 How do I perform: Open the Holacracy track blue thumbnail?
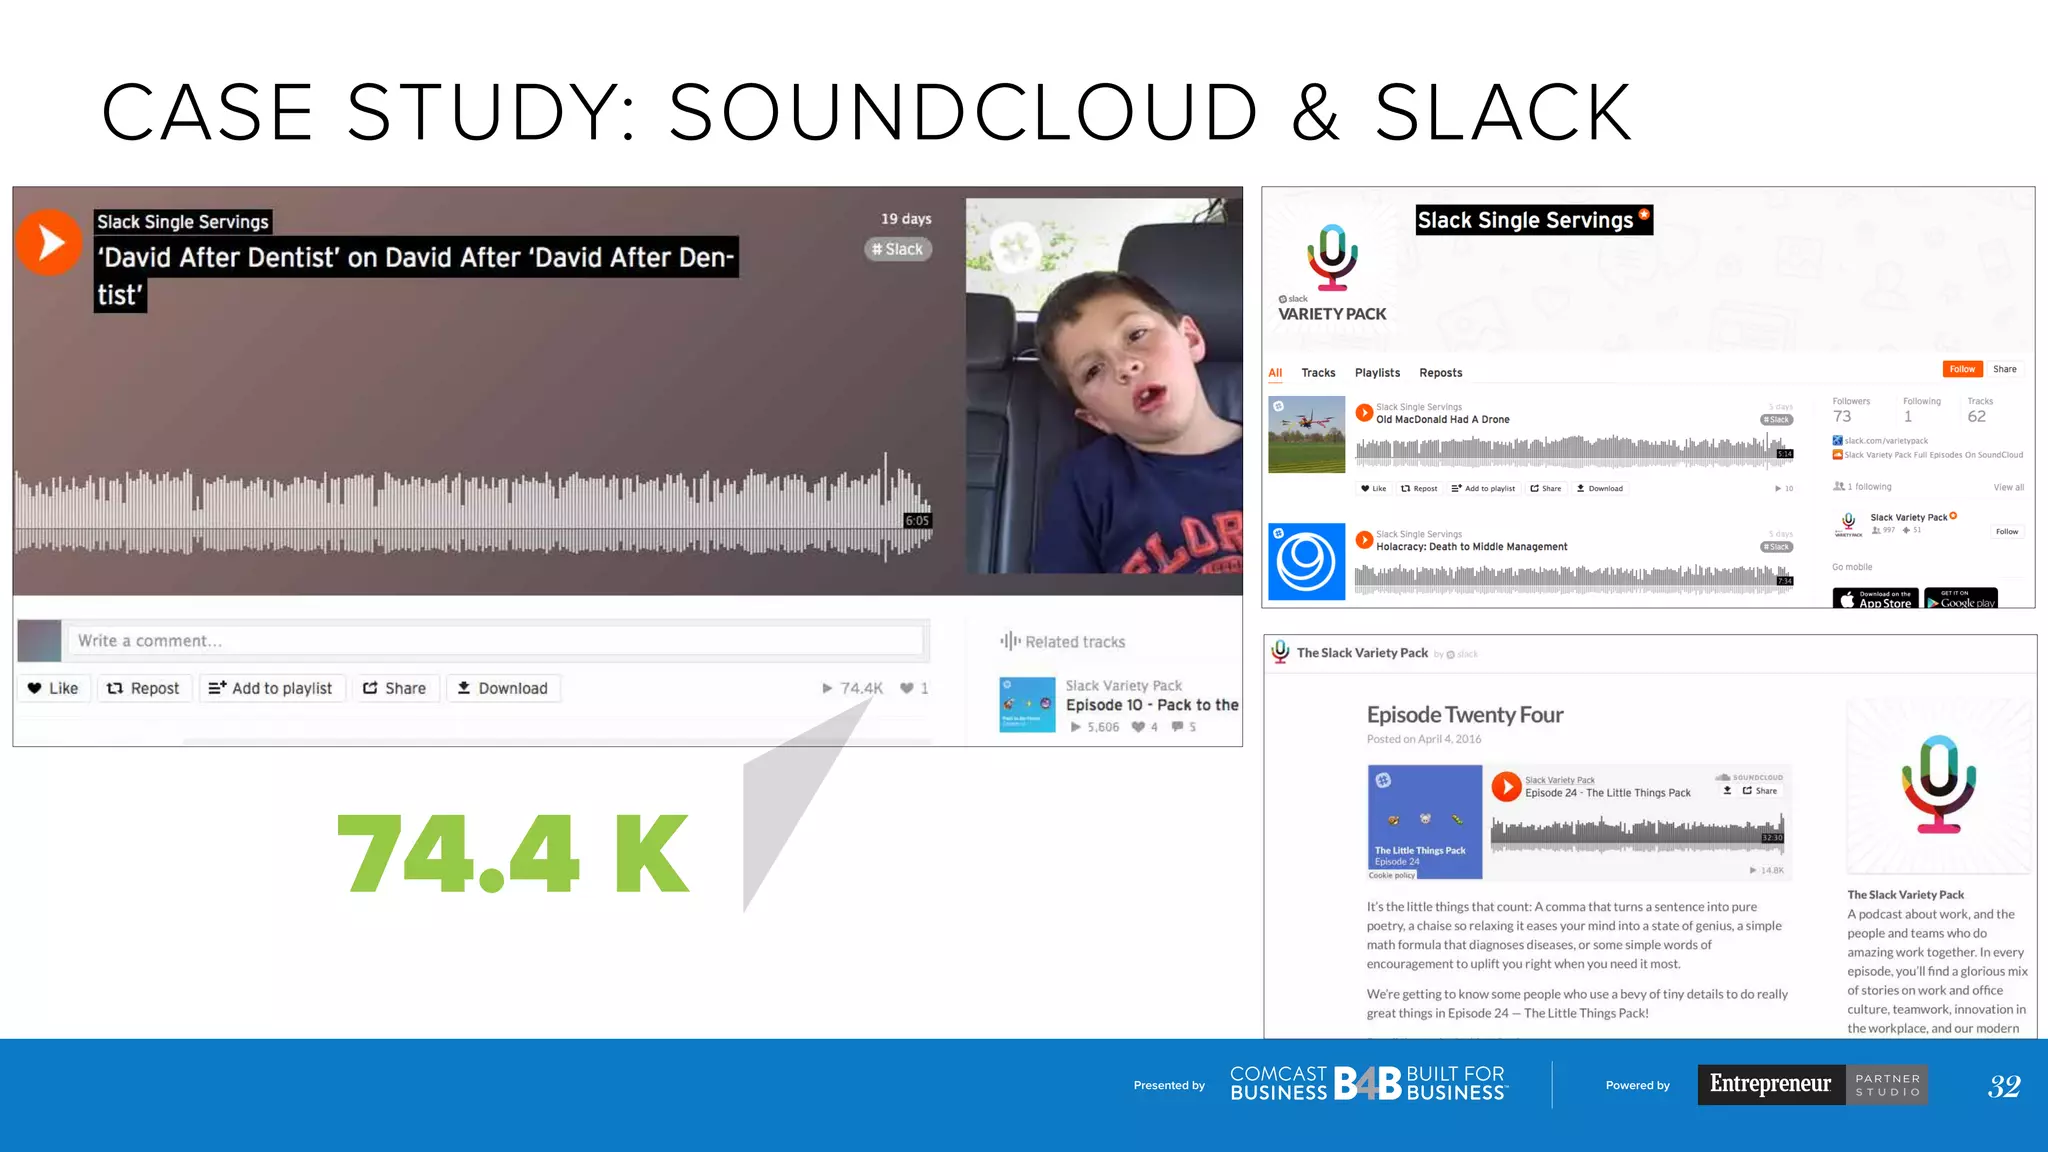pos(1306,561)
